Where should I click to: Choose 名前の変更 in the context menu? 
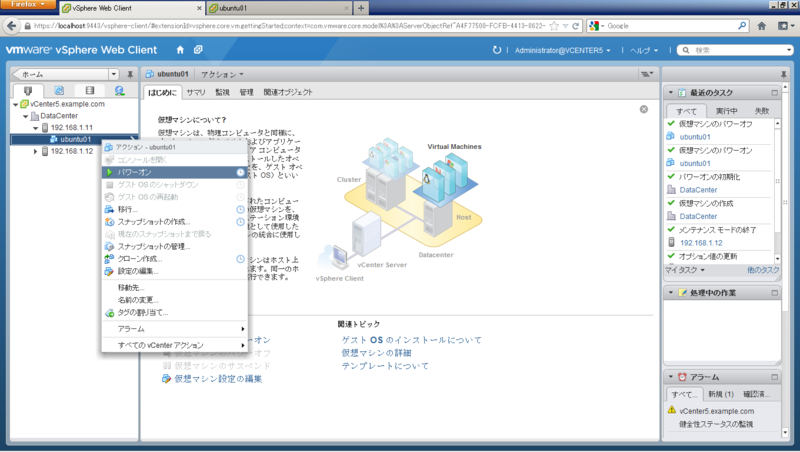(175, 300)
